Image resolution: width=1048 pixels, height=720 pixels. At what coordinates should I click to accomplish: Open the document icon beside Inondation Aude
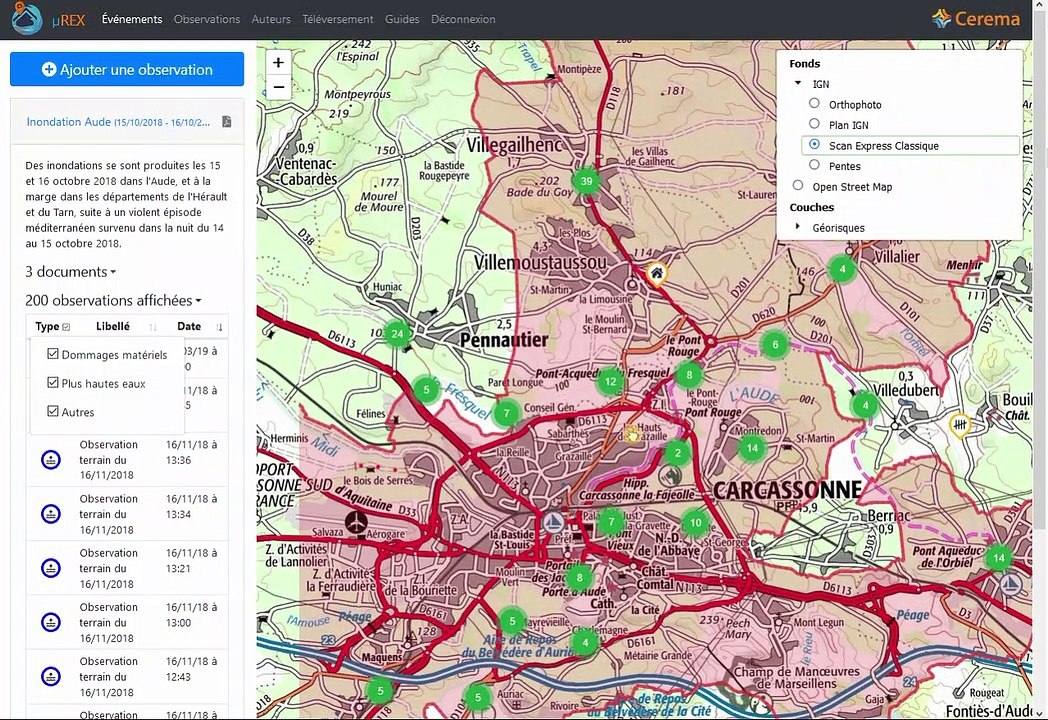tap(227, 122)
